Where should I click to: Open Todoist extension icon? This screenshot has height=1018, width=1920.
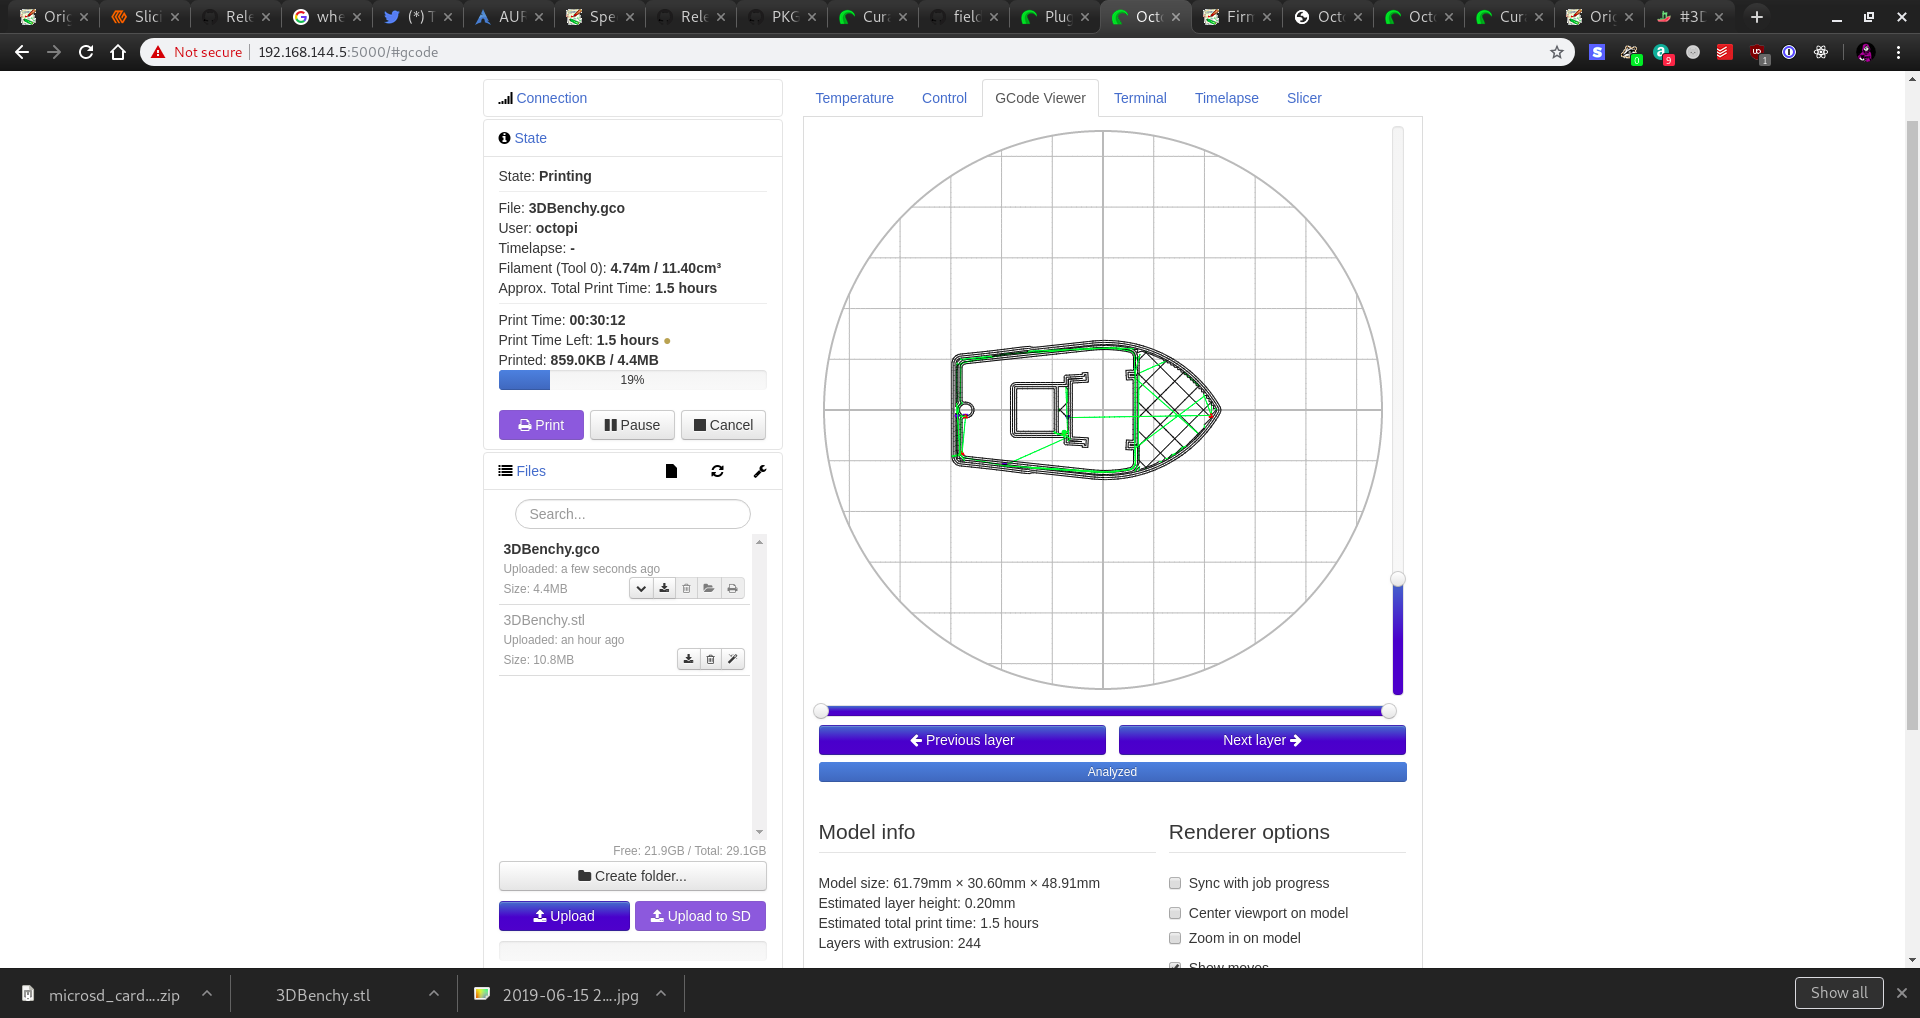1725,52
